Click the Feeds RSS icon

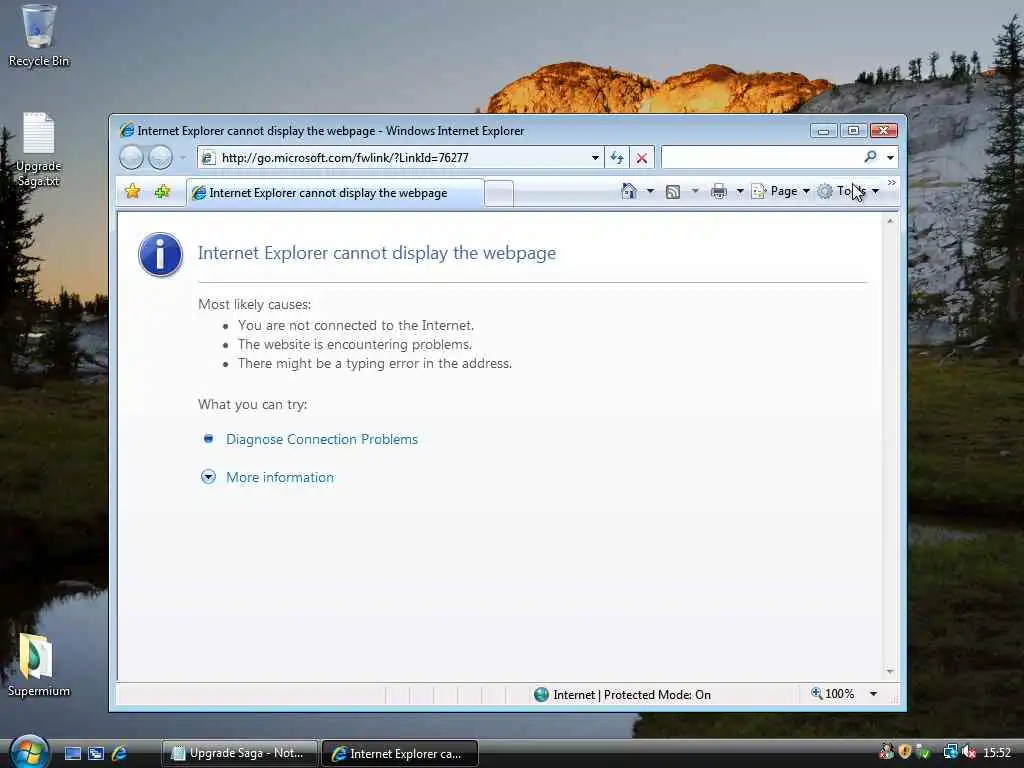(673, 191)
